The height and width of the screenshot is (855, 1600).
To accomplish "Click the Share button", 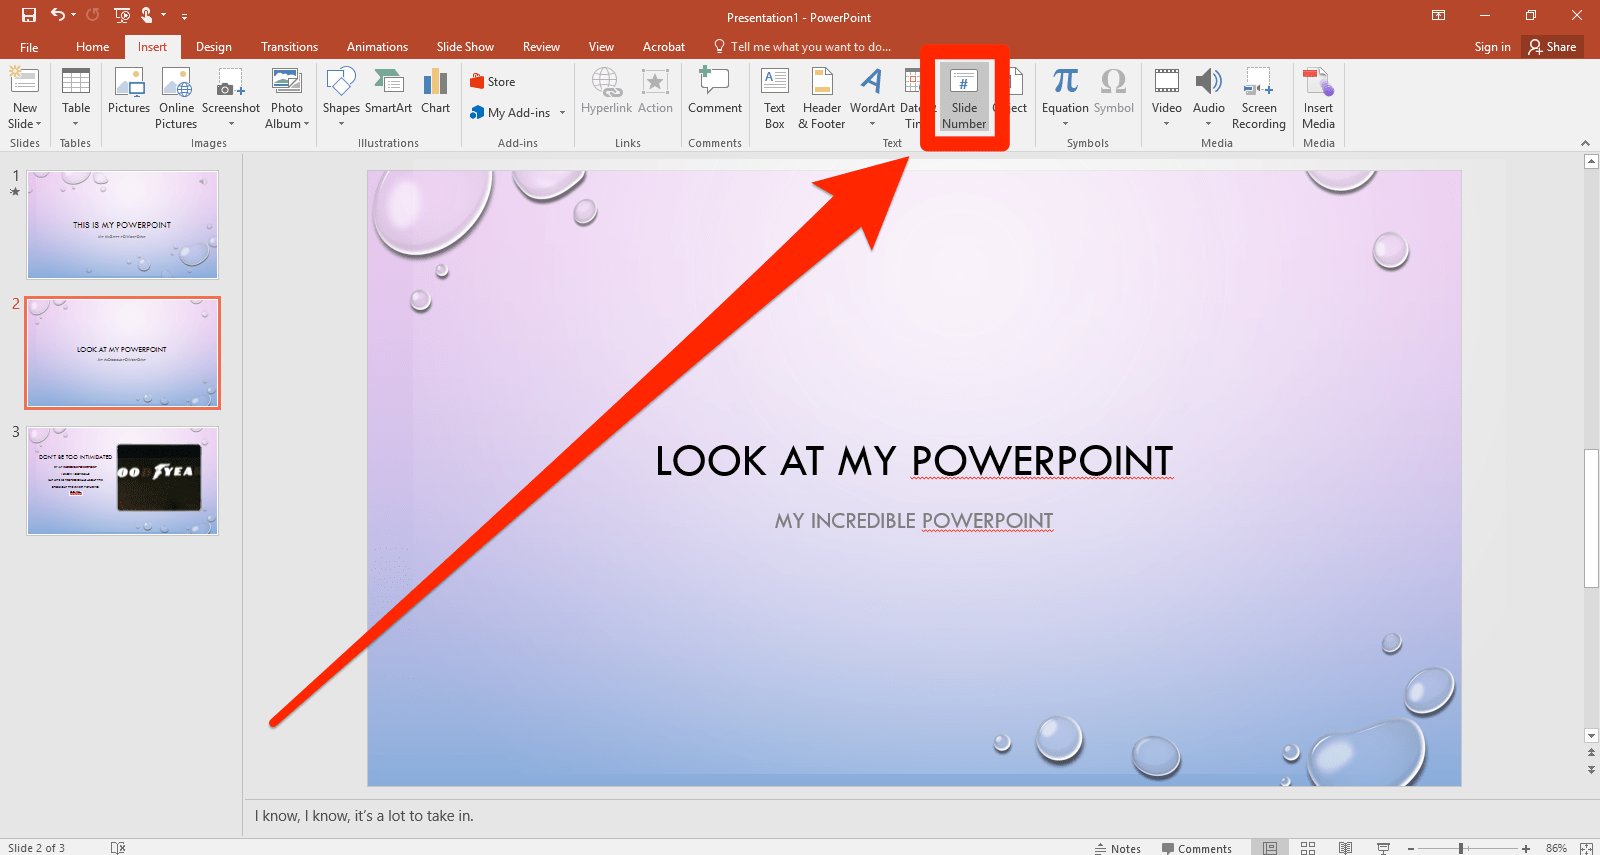I will click(x=1552, y=47).
